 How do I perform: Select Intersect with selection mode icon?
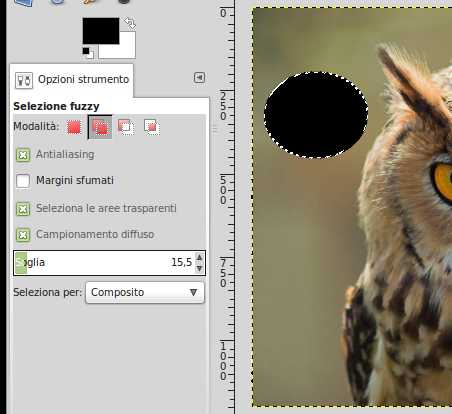152,127
